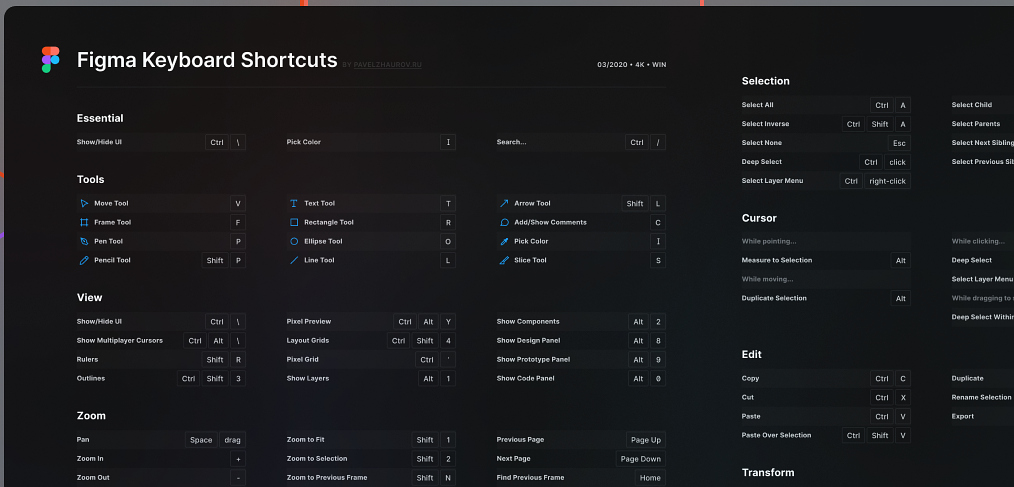Click the Show Layers label
1014x487 pixels.
pos(308,378)
